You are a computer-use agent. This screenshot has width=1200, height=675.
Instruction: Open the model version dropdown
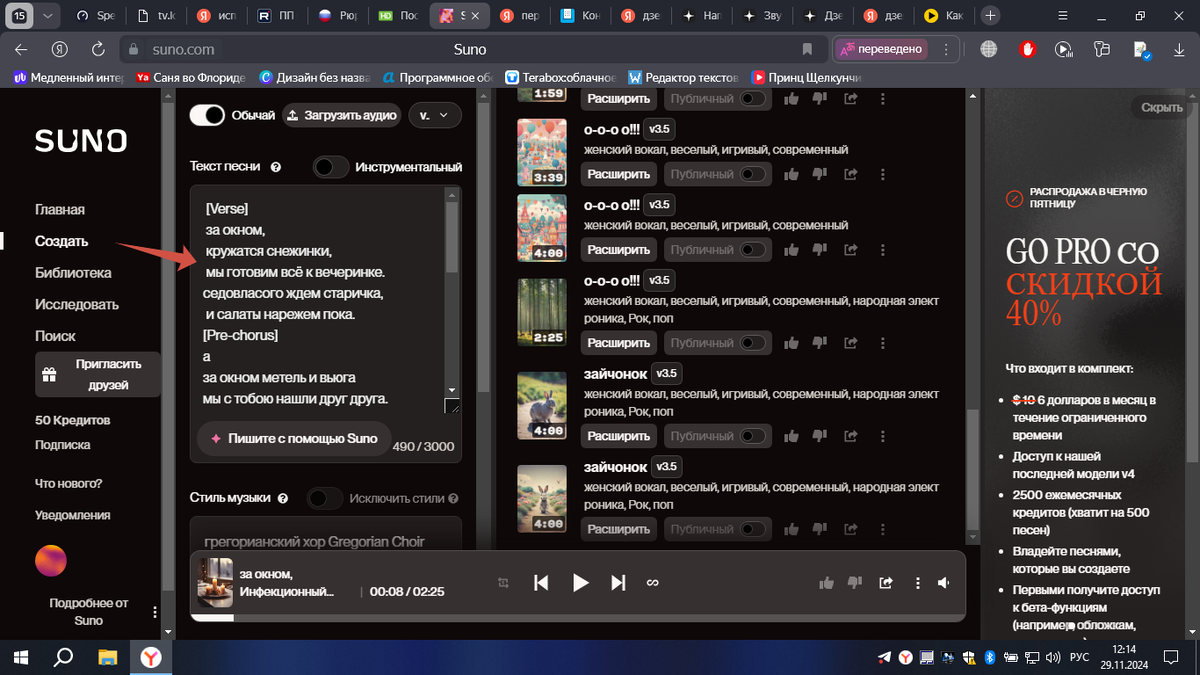point(435,116)
